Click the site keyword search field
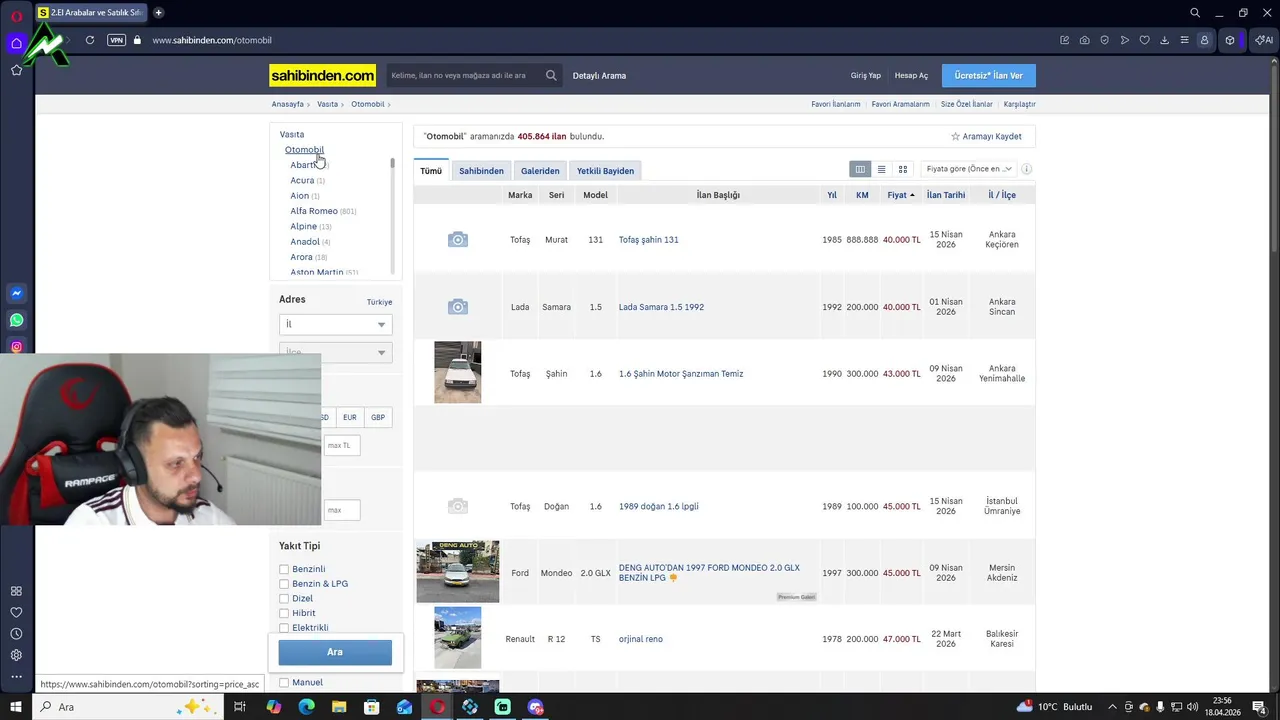This screenshot has height=720, width=1280. tap(466, 75)
